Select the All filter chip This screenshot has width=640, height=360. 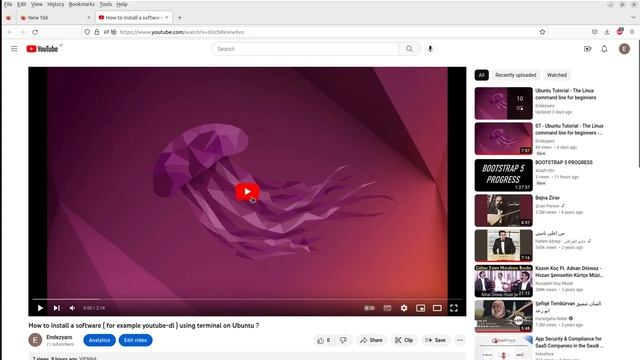click(x=482, y=75)
